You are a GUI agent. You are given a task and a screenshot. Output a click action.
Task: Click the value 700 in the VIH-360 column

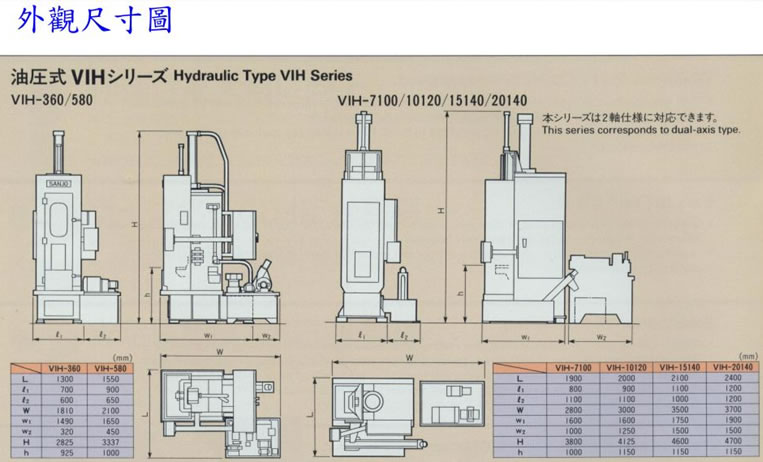(67, 389)
